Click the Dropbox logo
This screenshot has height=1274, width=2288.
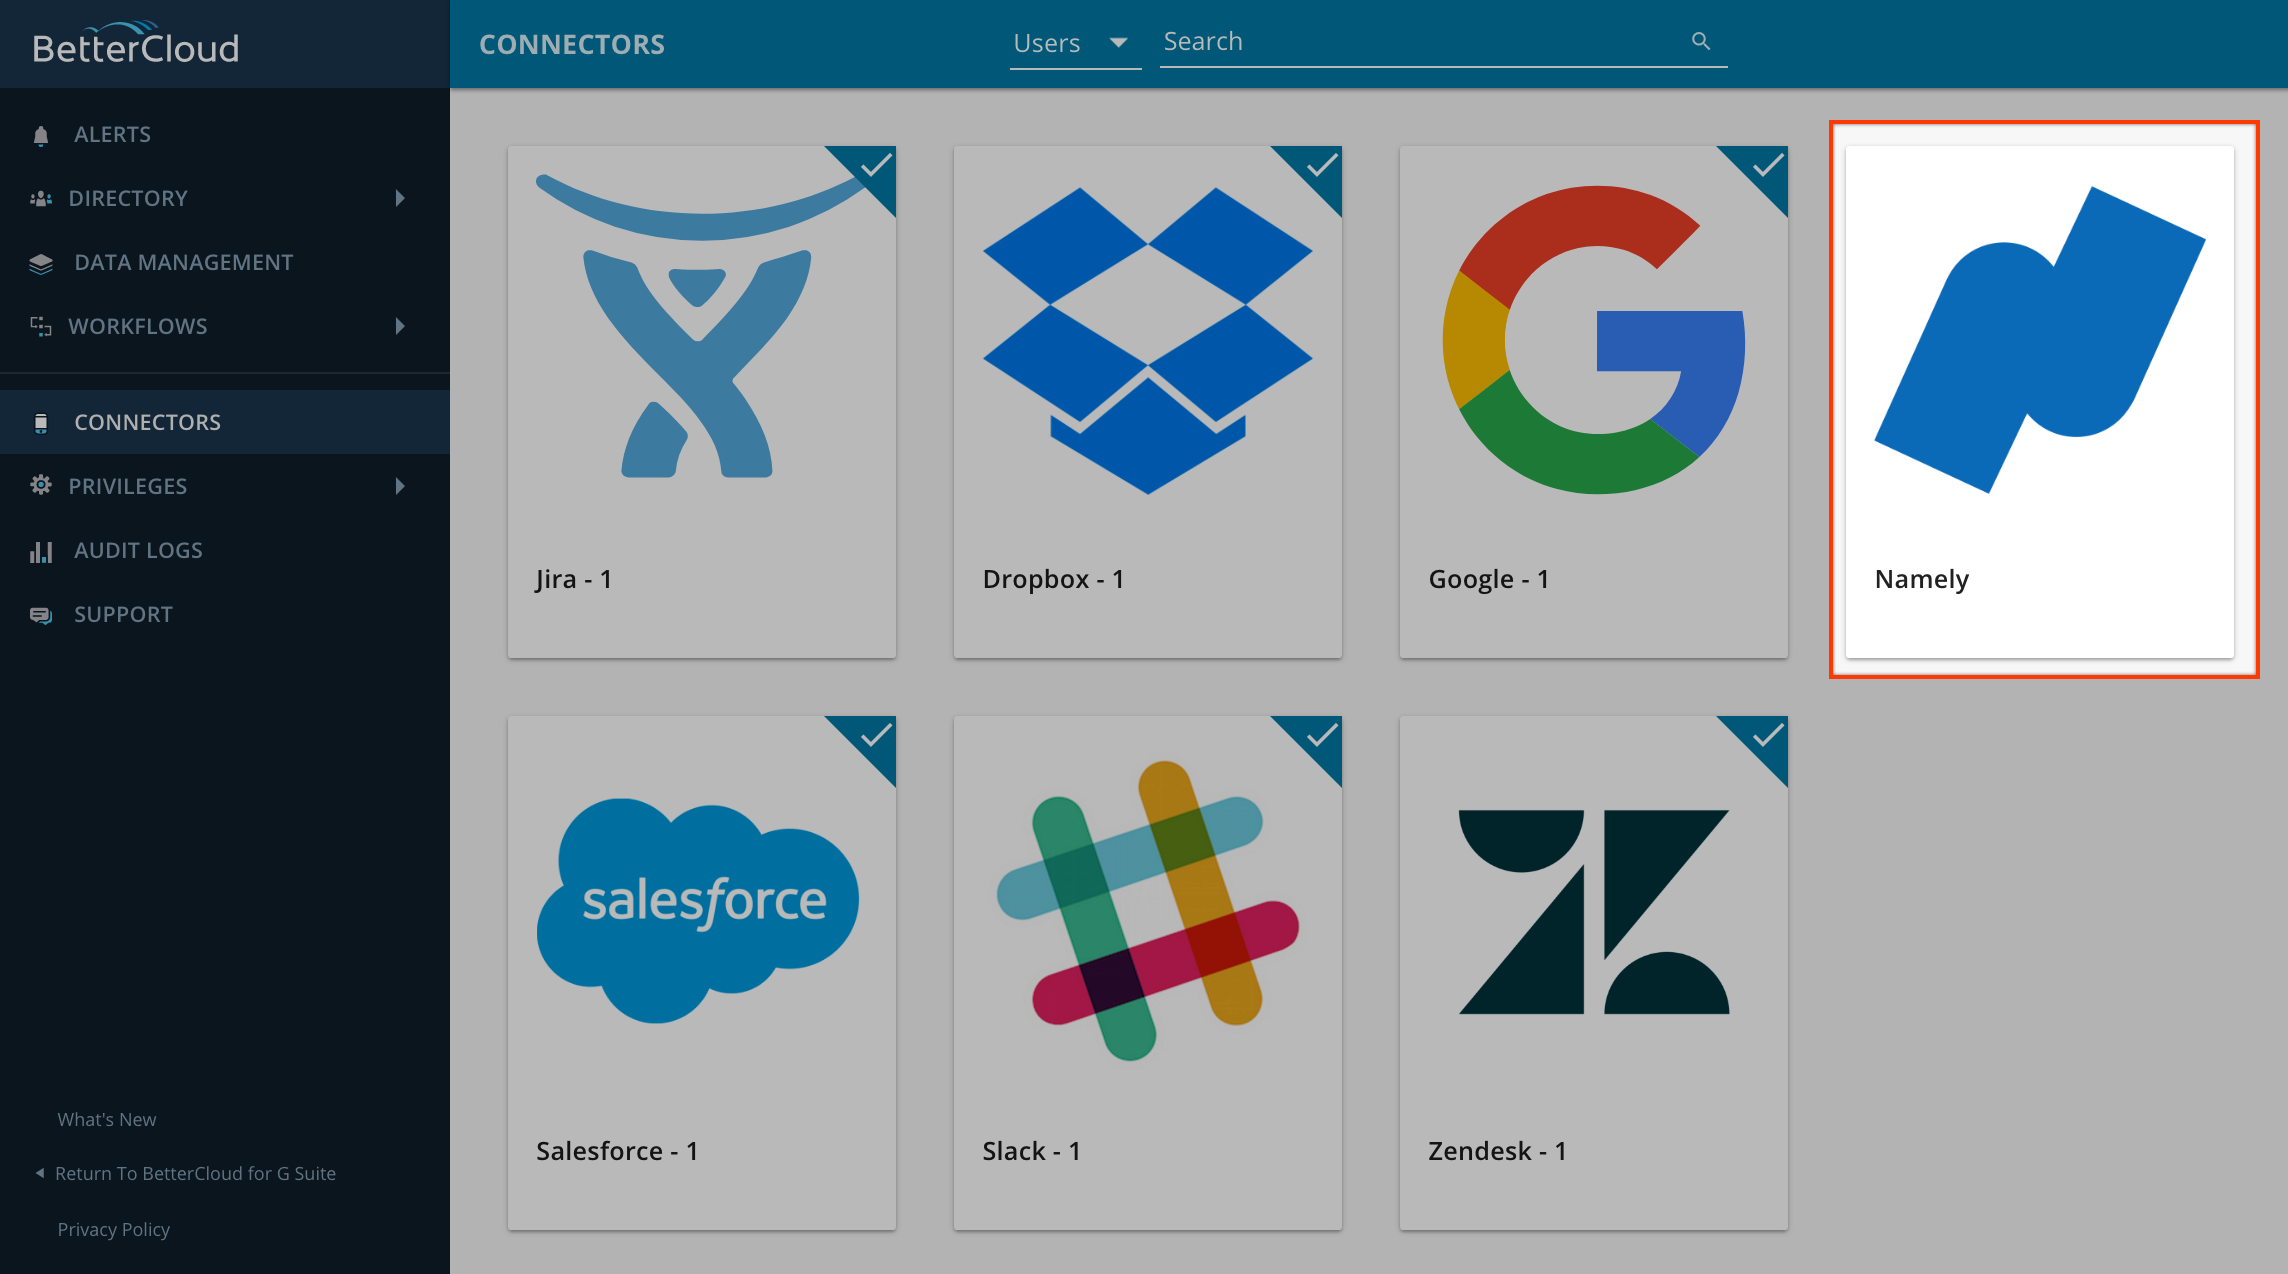click(x=1148, y=340)
